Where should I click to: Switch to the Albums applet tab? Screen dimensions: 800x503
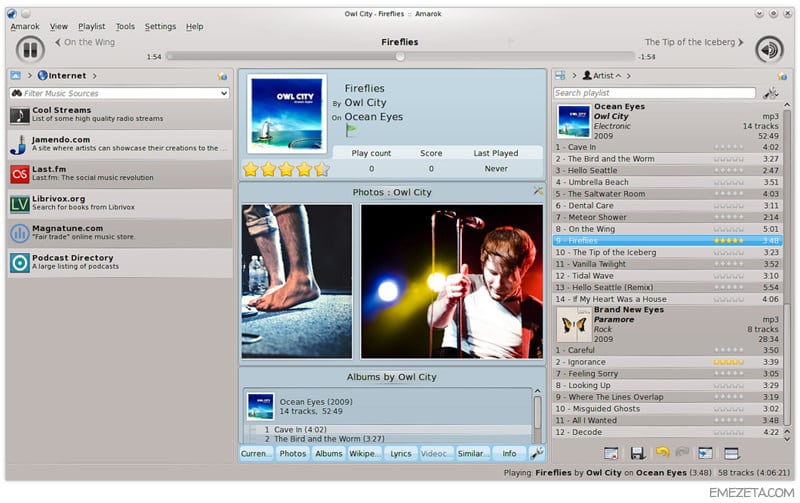coord(329,453)
